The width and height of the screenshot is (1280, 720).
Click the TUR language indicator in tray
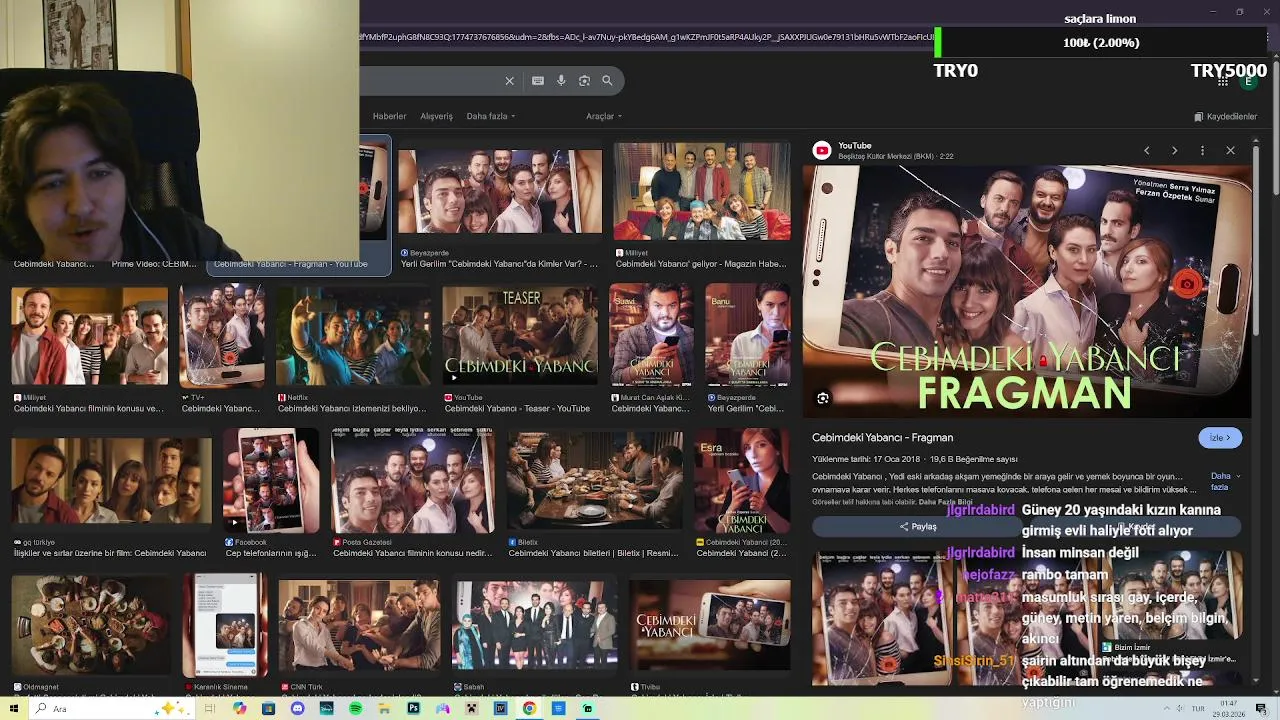[x=1198, y=708]
